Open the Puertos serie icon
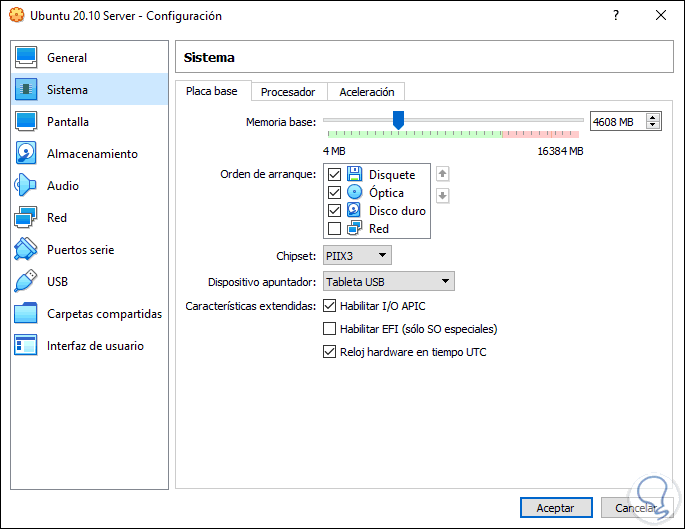This screenshot has width=685, height=529. pos(26,250)
